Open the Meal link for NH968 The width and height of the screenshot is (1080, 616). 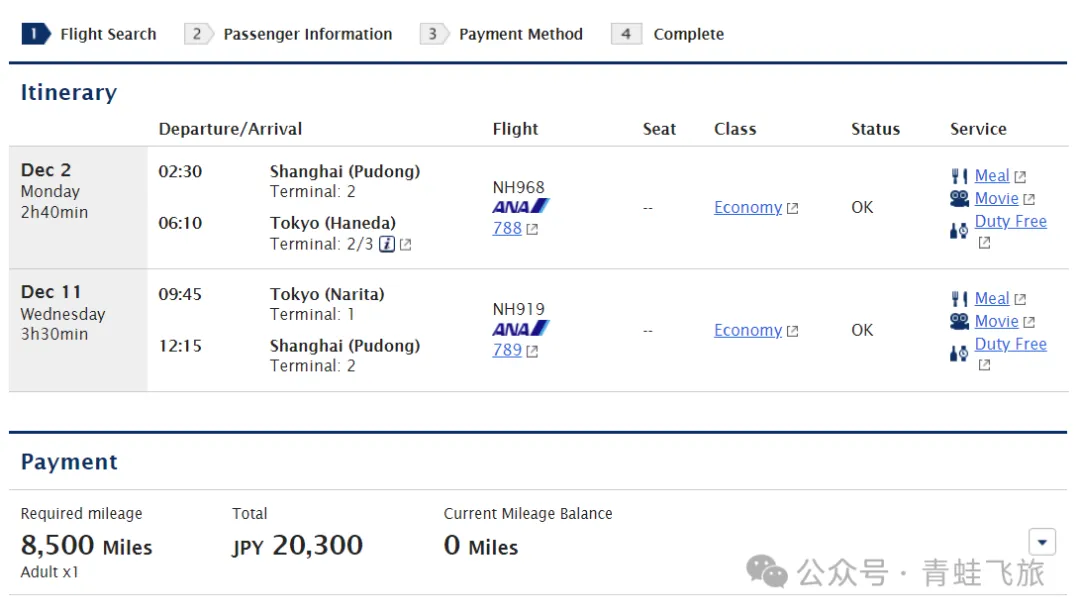click(x=992, y=176)
